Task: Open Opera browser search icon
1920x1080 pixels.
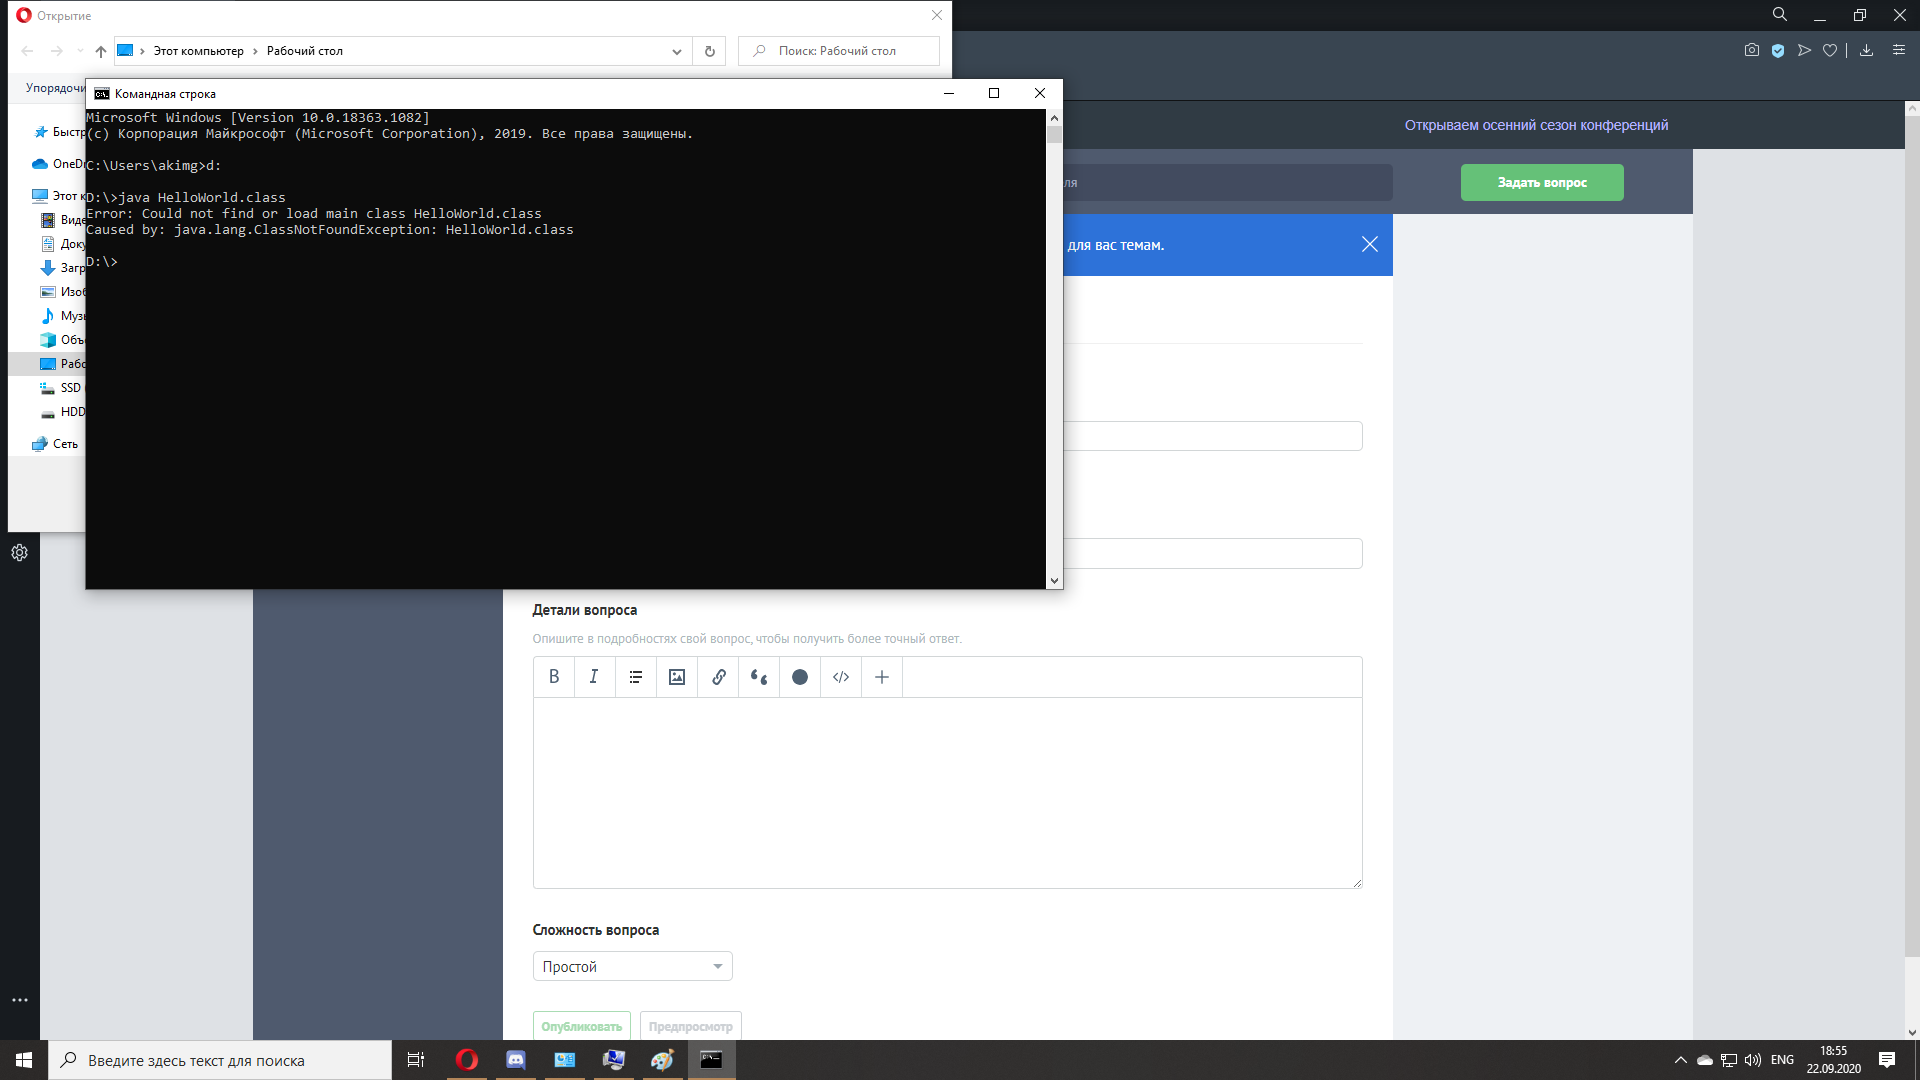Action: (x=1780, y=15)
